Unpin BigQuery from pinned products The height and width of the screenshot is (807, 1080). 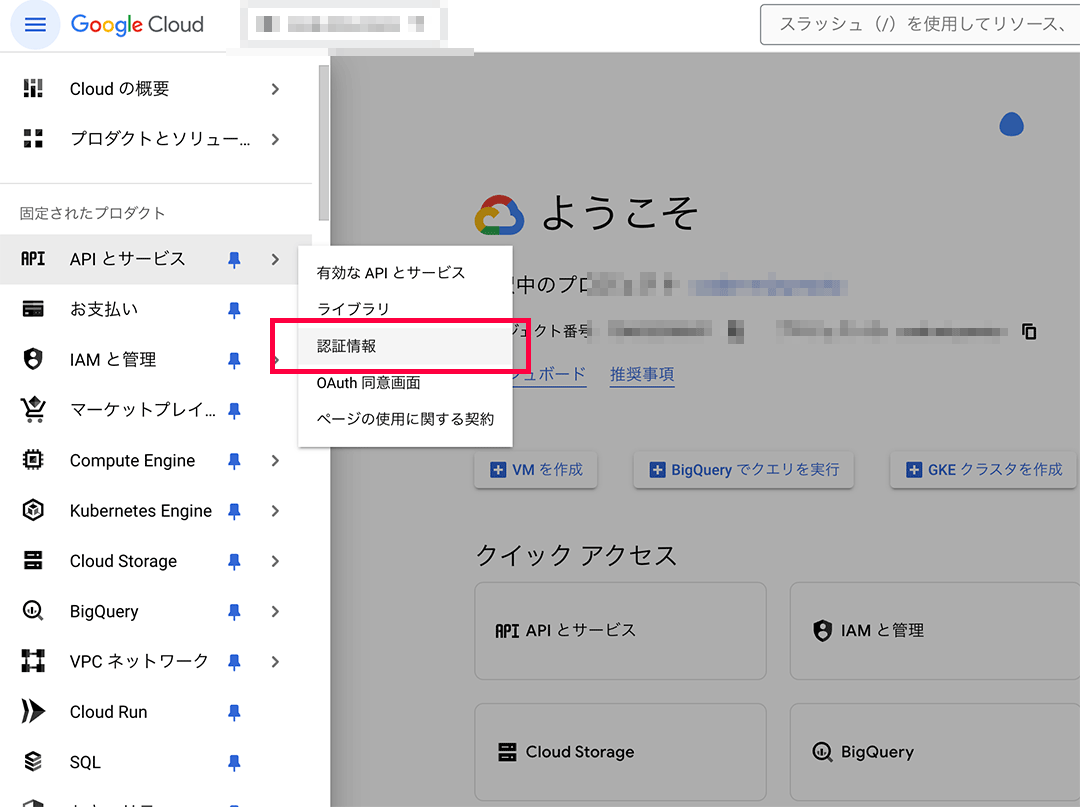click(x=234, y=611)
